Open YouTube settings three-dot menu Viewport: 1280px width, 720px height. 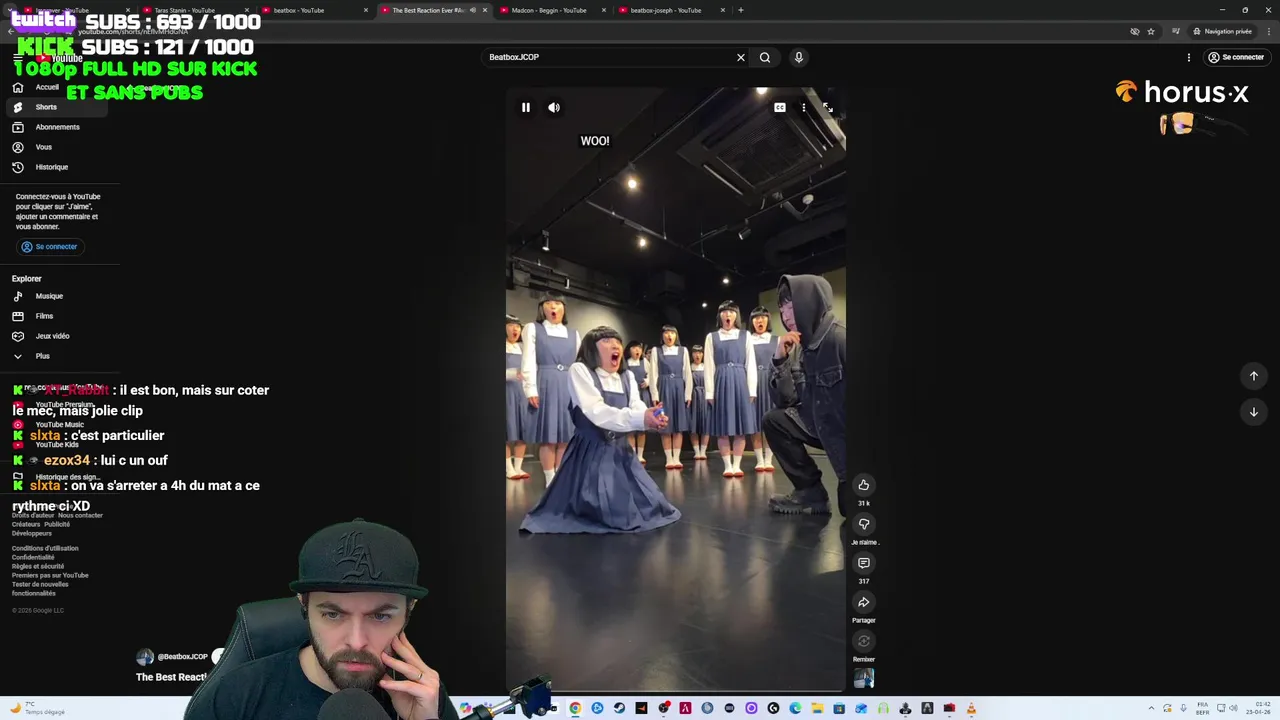coord(1188,57)
